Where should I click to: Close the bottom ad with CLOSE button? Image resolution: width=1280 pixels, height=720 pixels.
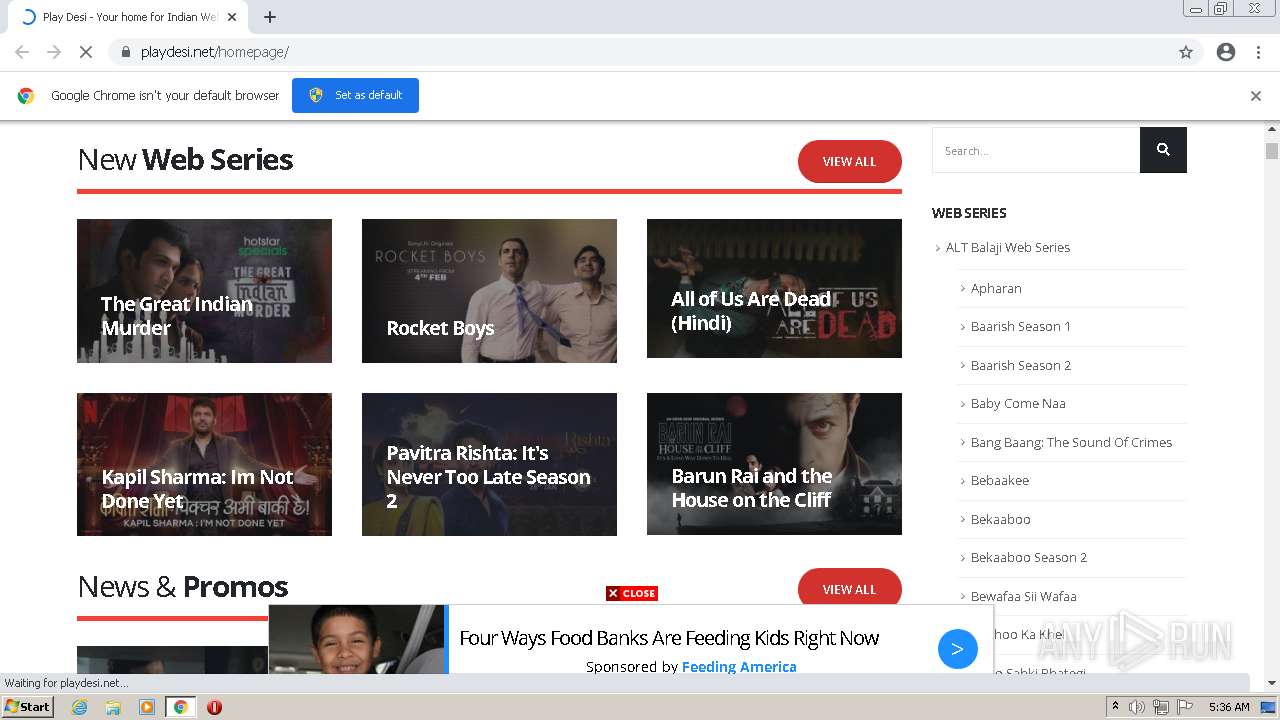(x=632, y=593)
